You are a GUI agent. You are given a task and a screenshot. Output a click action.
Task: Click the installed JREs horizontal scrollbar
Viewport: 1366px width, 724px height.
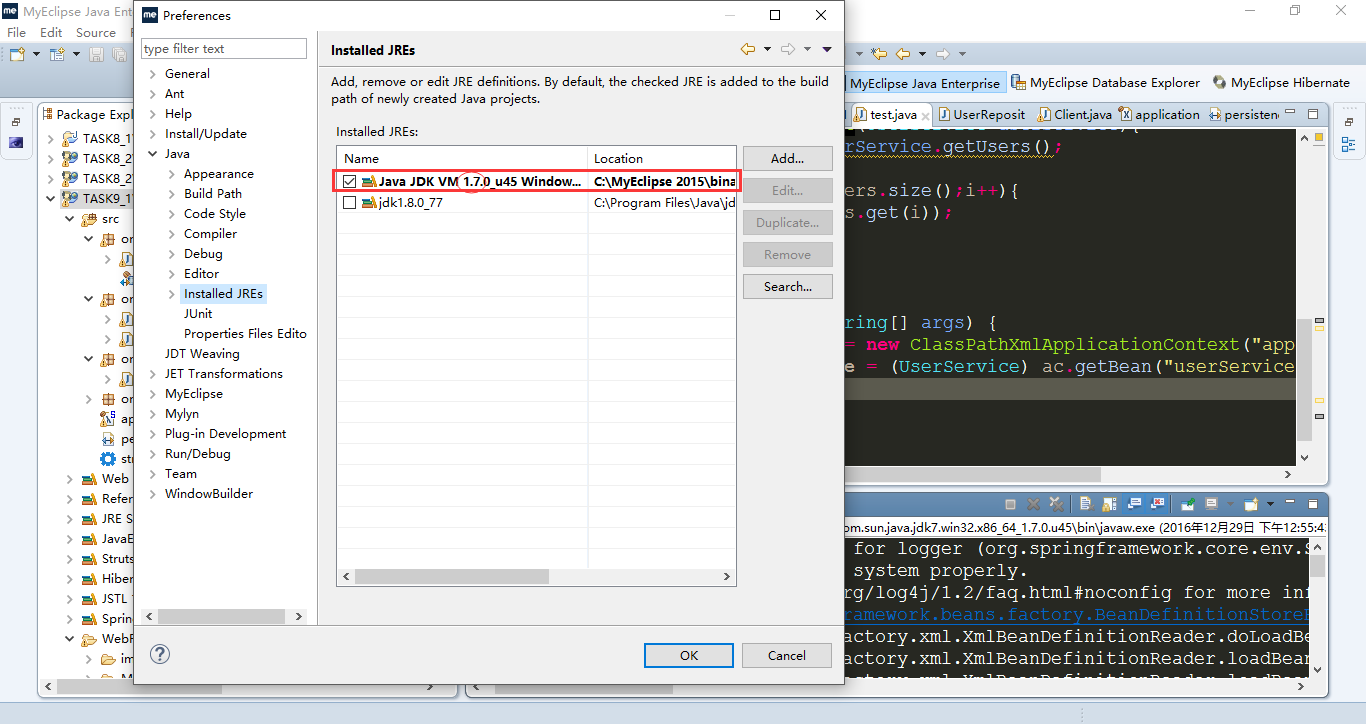click(451, 577)
